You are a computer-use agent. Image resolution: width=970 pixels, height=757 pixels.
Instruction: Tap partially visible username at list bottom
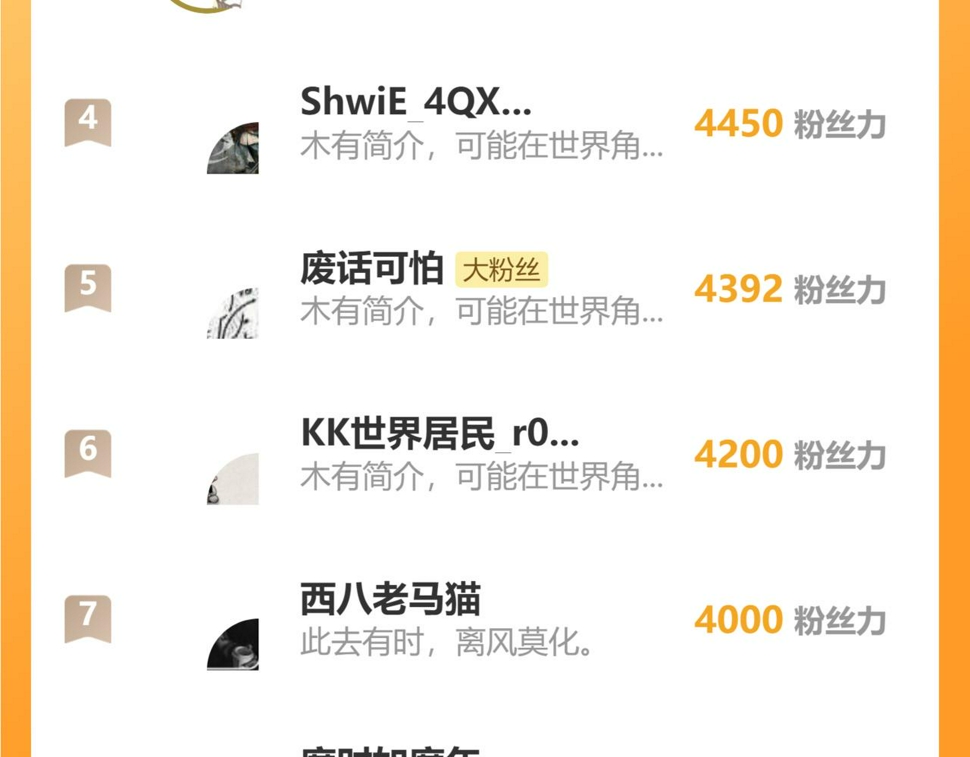point(390,751)
